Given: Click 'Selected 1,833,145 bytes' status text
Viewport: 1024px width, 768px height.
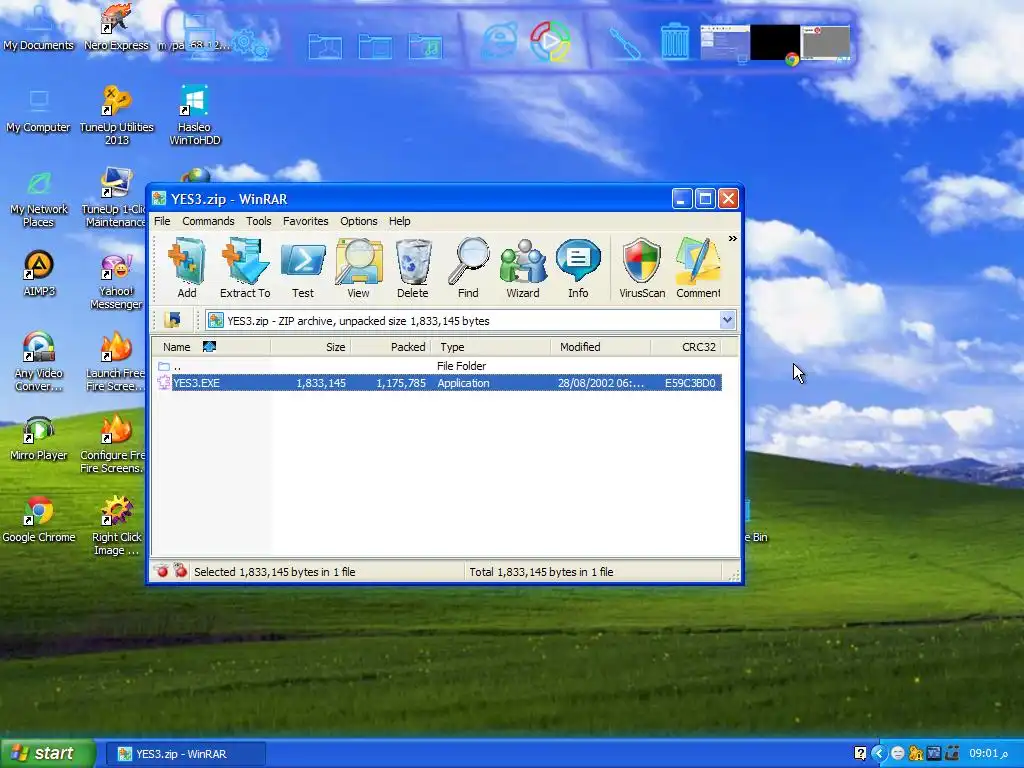Looking at the screenshot, I should [274, 572].
